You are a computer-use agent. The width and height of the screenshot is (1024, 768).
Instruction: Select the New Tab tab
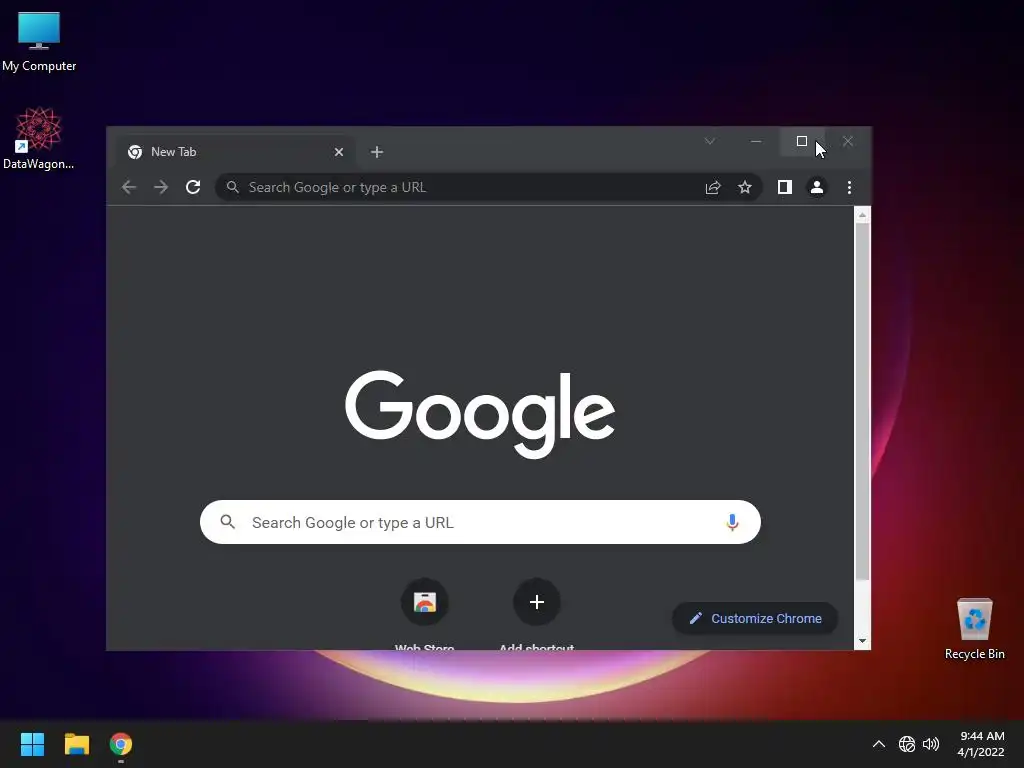click(235, 152)
